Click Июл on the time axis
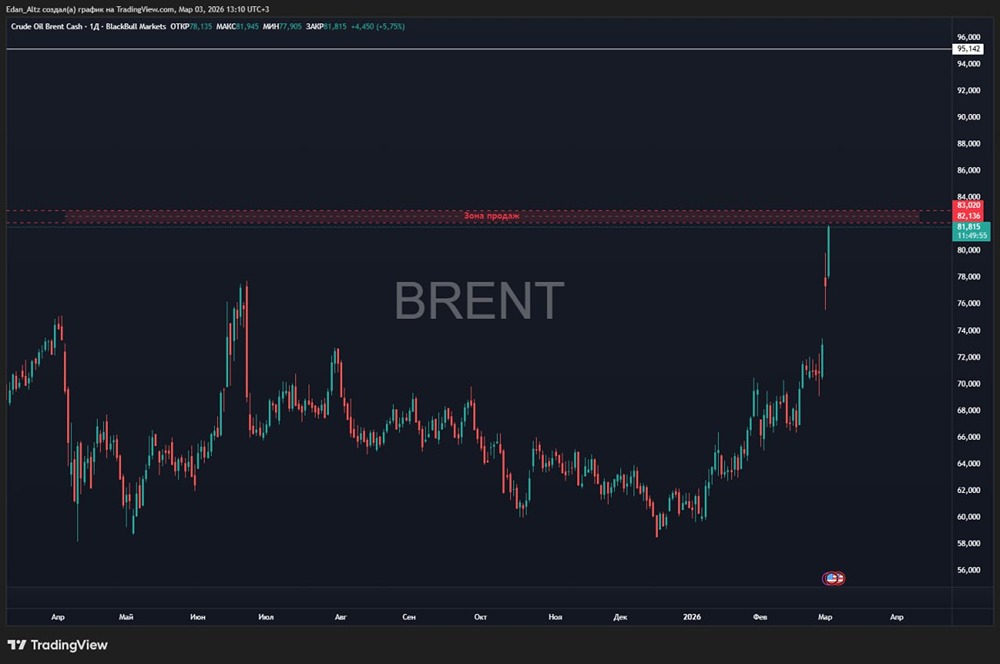Screen dimensions: 1000x664 [266, 617]
